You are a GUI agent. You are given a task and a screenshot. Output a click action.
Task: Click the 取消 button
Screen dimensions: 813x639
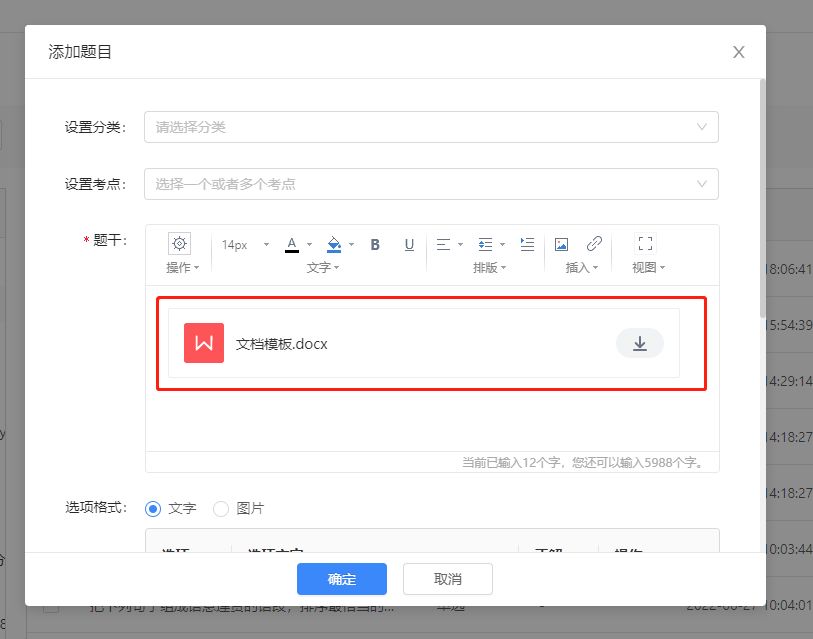[x=448, y=579]
